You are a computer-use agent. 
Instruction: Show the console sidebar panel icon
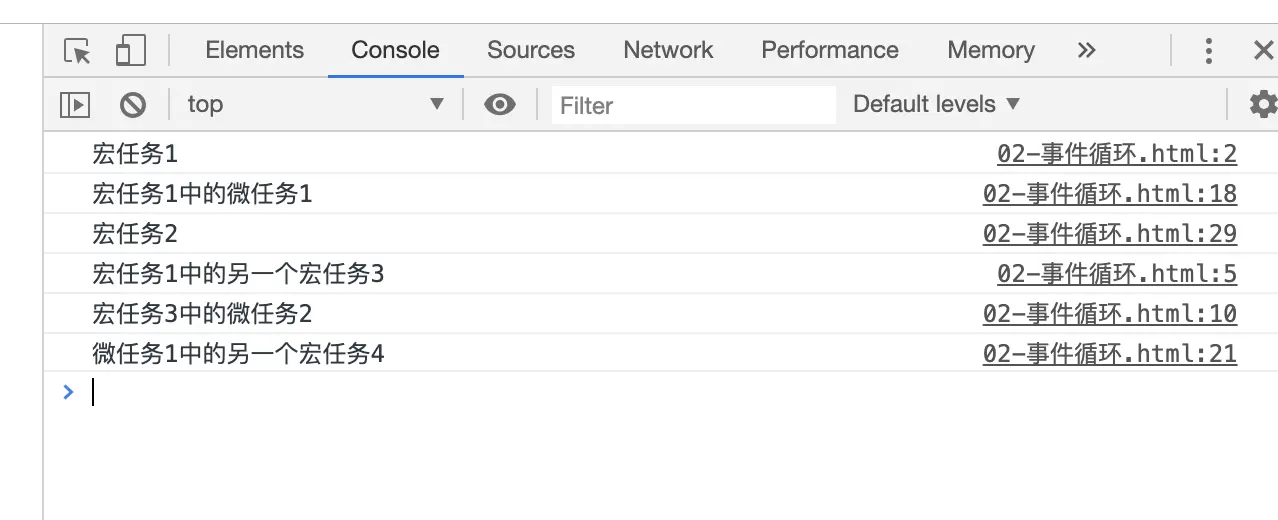[75, 104]
